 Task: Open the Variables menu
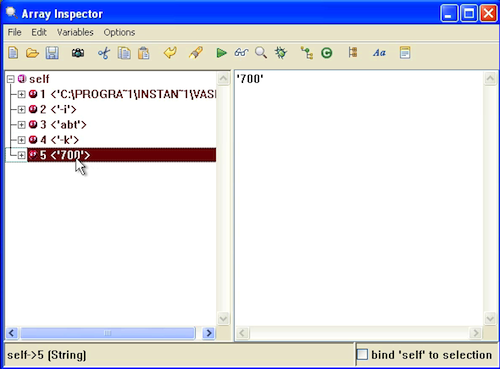tap(75, 32)
